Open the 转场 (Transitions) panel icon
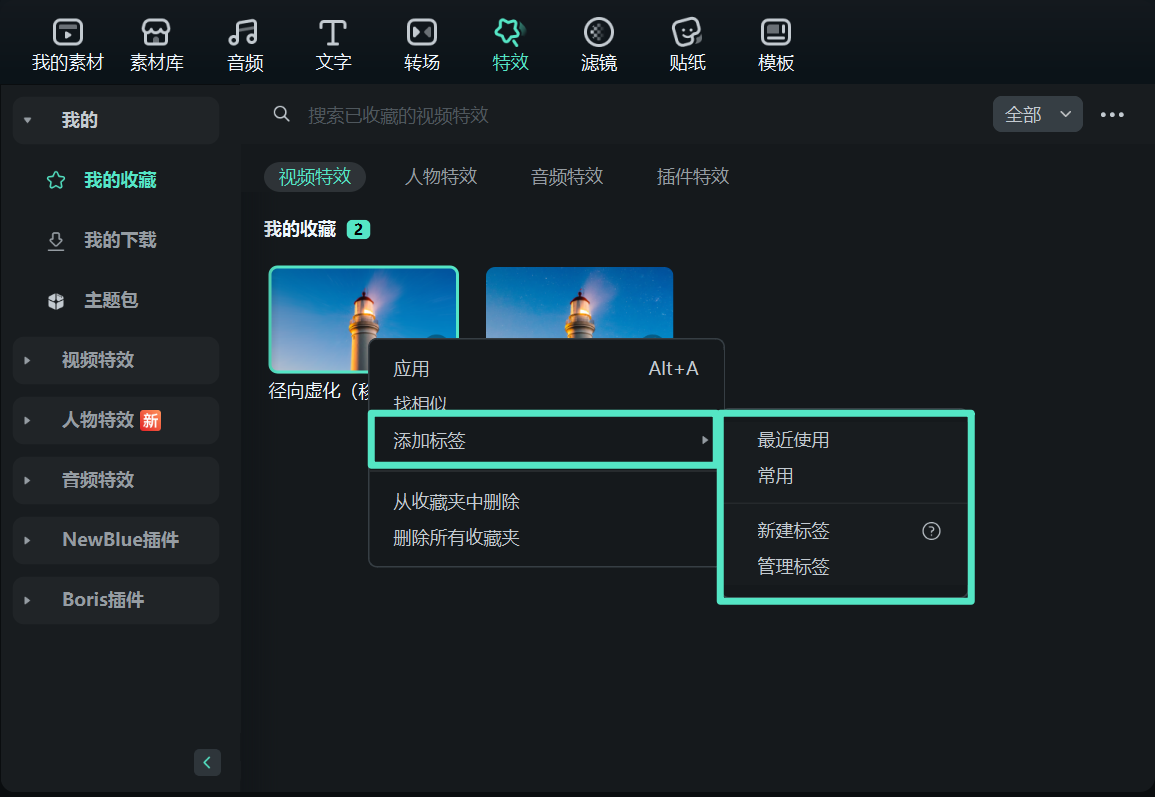Viewport: 1155px width, 797px height. 421,42
